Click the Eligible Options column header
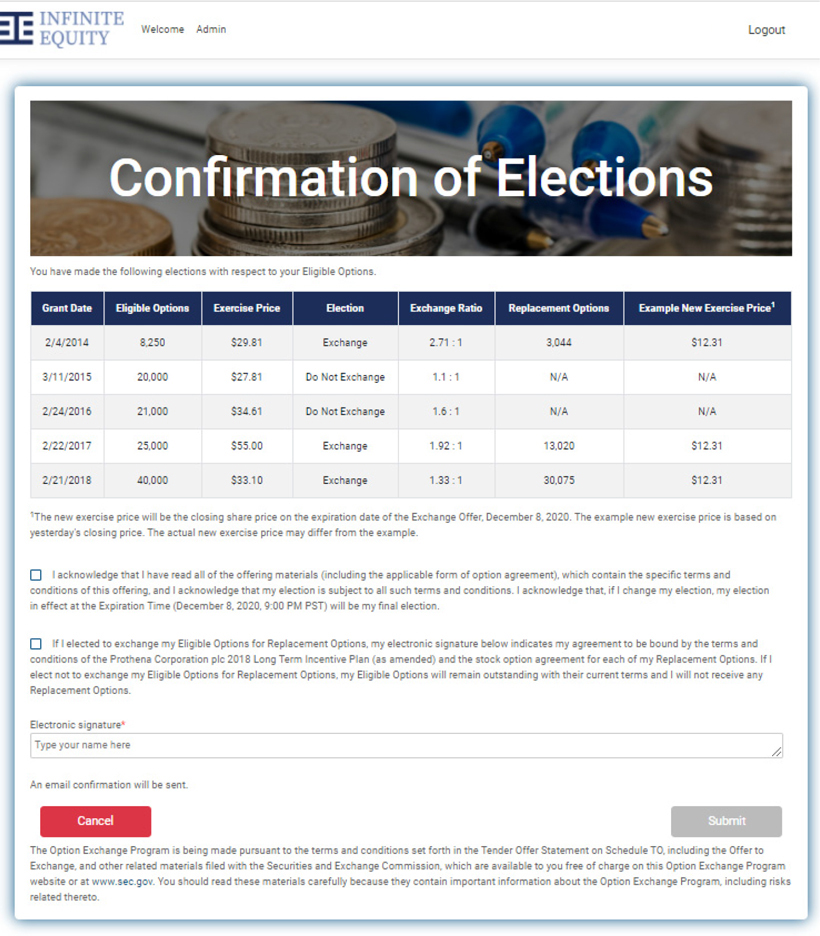 tap(152, 308)
